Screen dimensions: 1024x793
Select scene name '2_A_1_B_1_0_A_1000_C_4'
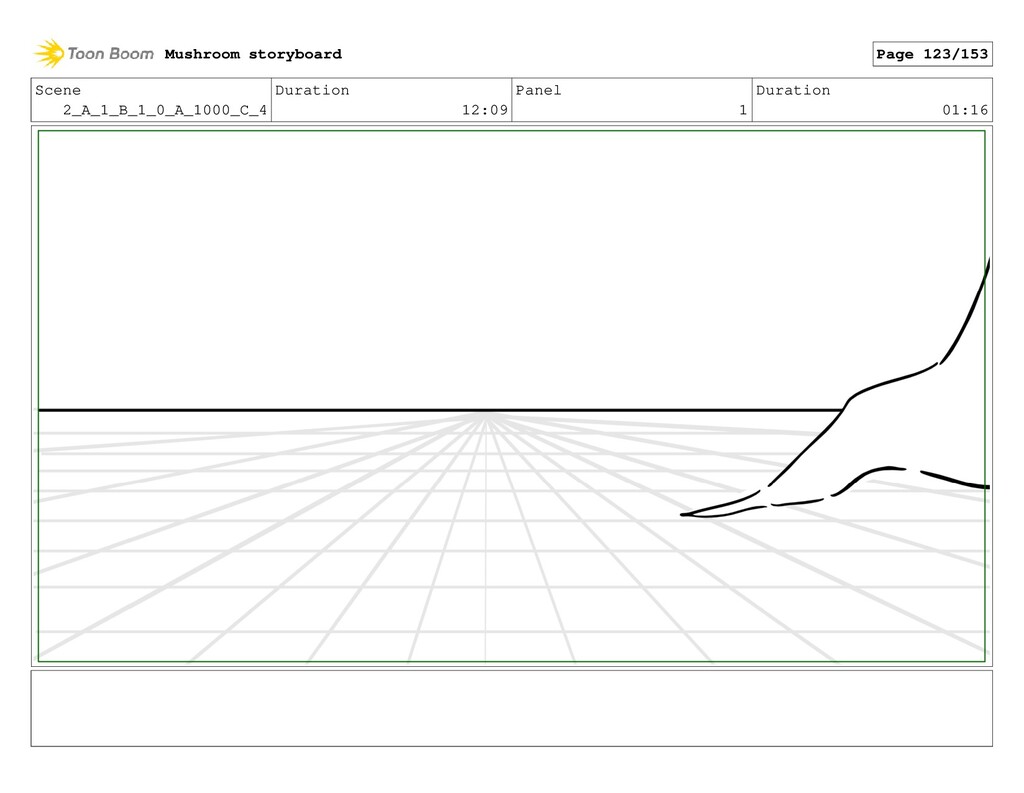coord(165,110)
